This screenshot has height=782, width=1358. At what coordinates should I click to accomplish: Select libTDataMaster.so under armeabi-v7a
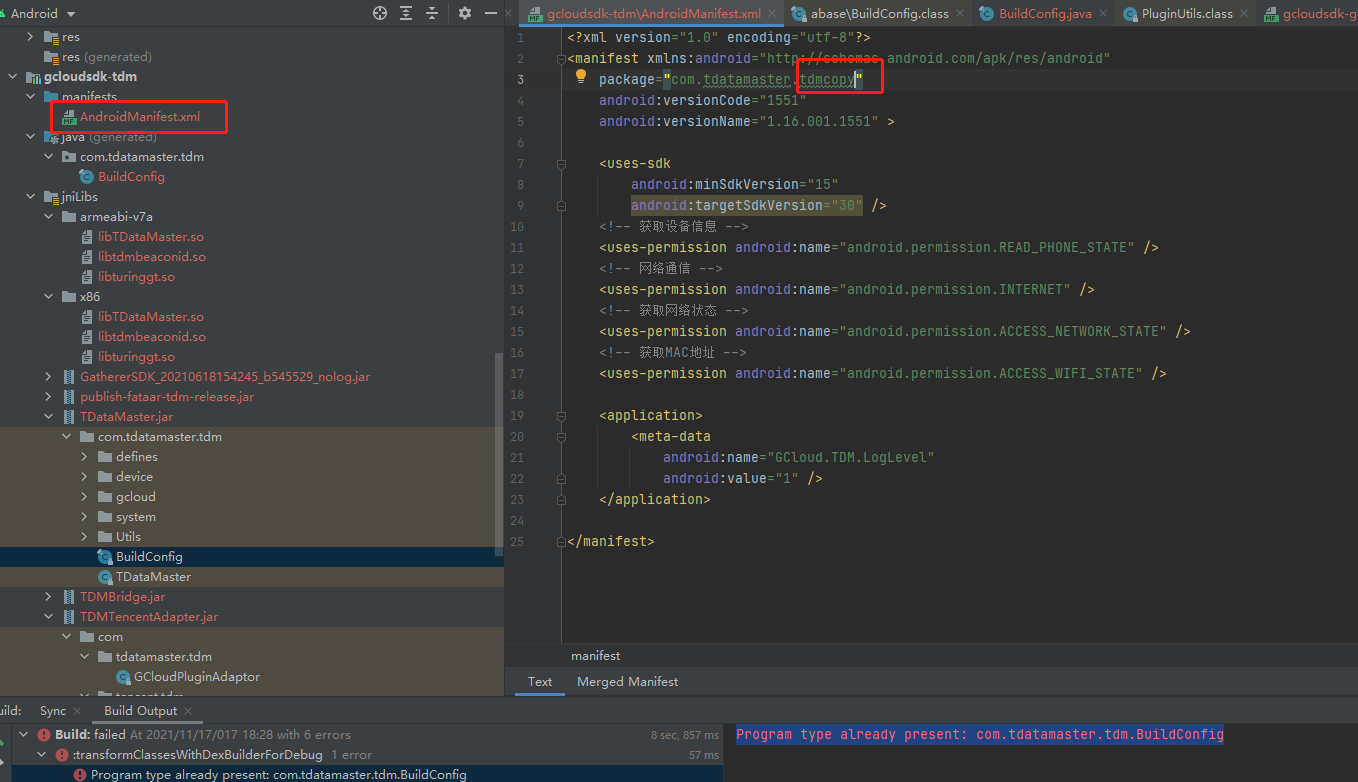point(151,237)
